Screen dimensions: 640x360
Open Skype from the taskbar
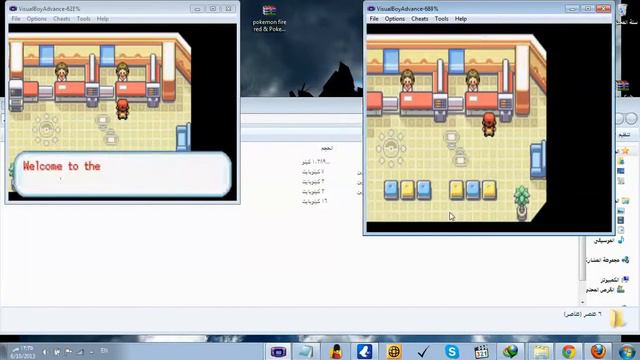coord(452,351)
